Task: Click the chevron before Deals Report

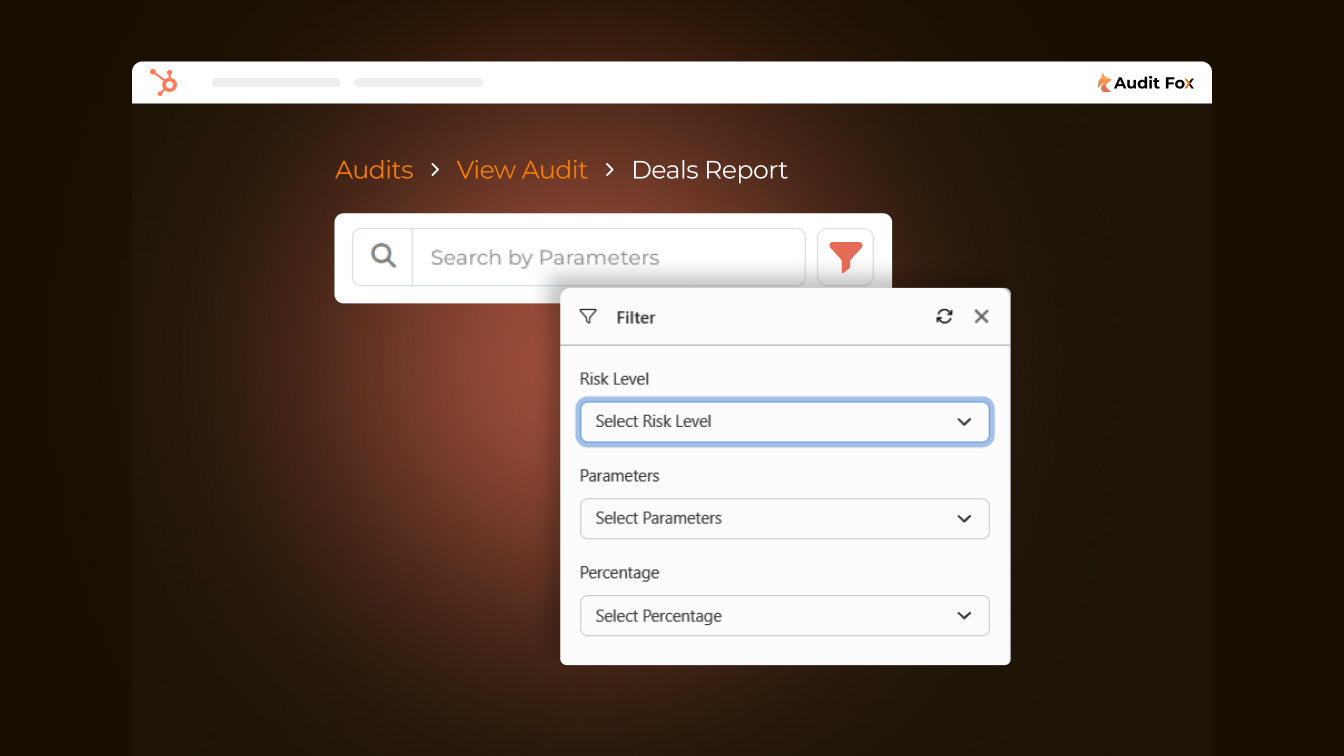Action: [x=610, y=170]
